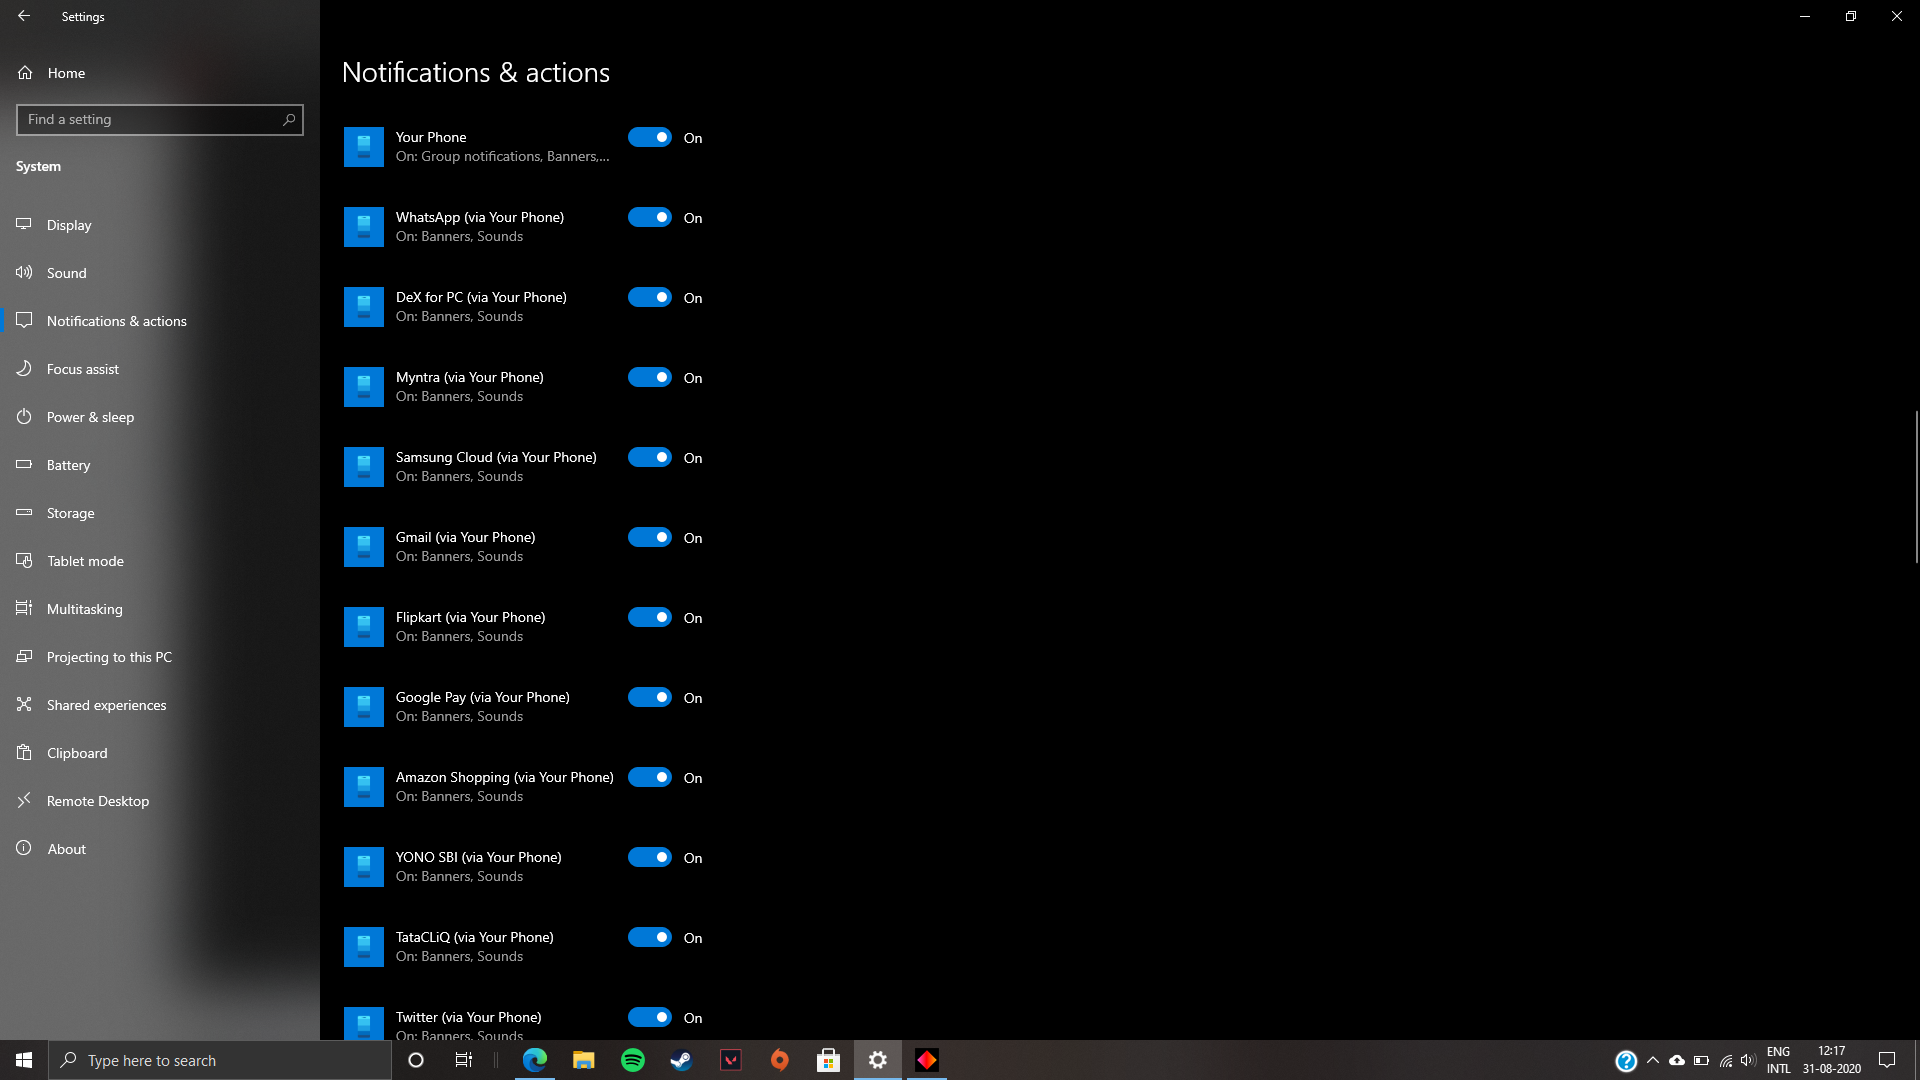The height and width of the screenshot is (1080, 1920).
Task: Click the Wi-Fi network tray icon
Action: tap(1725, 1060)
